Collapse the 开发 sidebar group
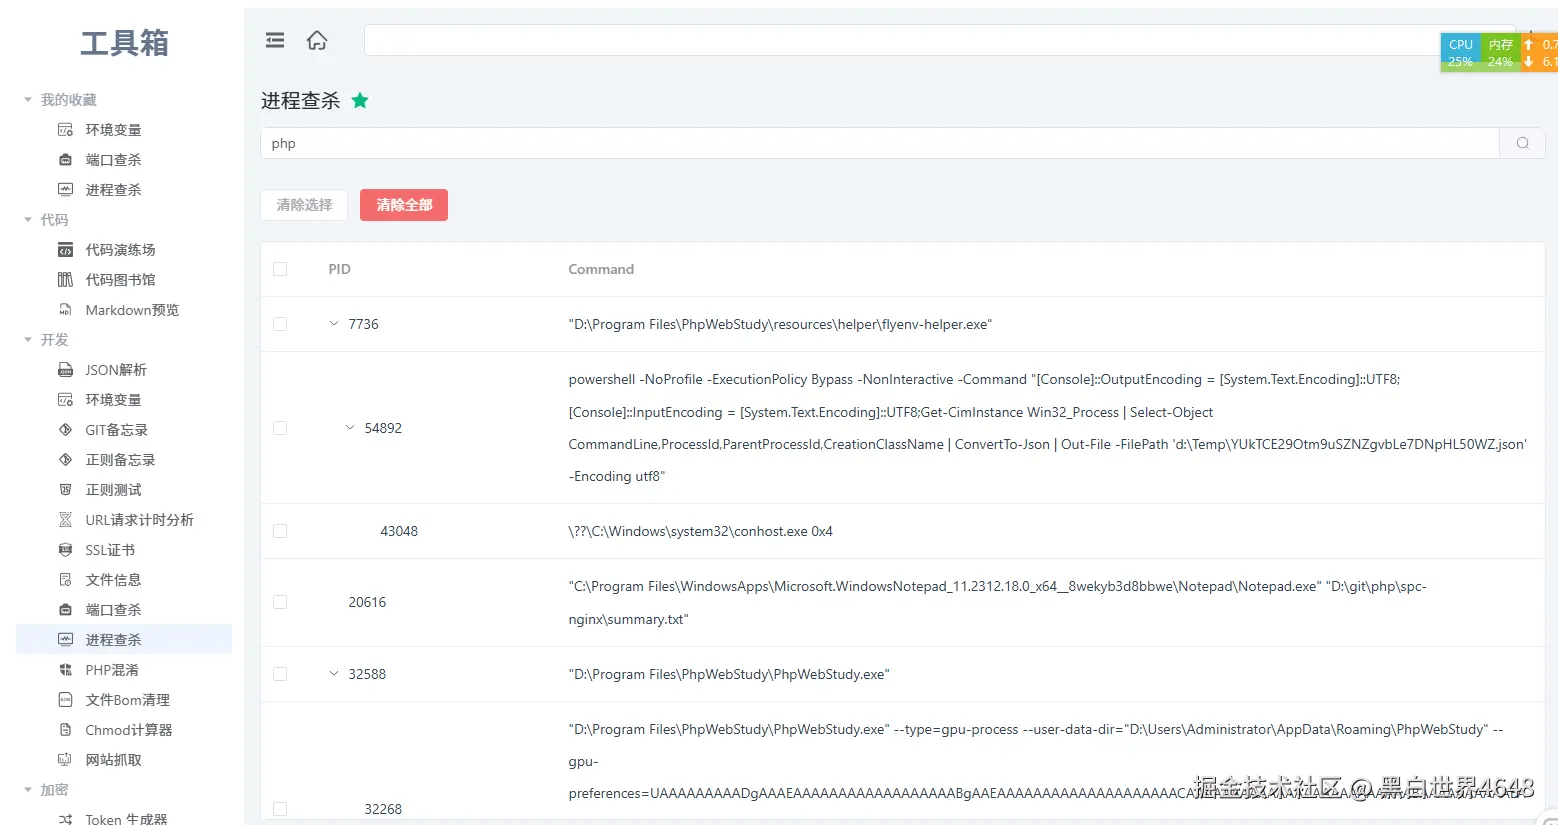Image resolution: width=1558 pixels, height=825 pixels. (28, 340)
